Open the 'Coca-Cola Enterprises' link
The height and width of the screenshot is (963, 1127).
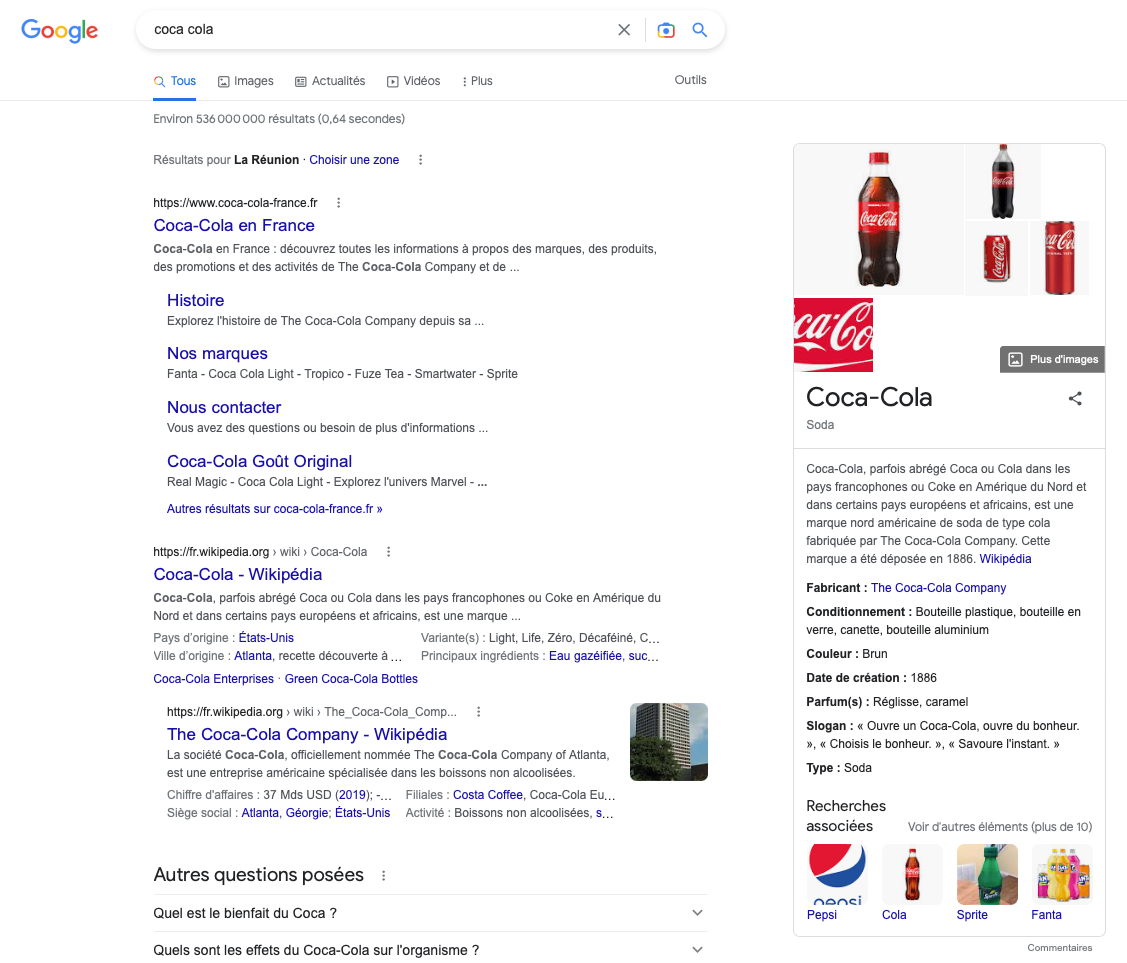213,678
